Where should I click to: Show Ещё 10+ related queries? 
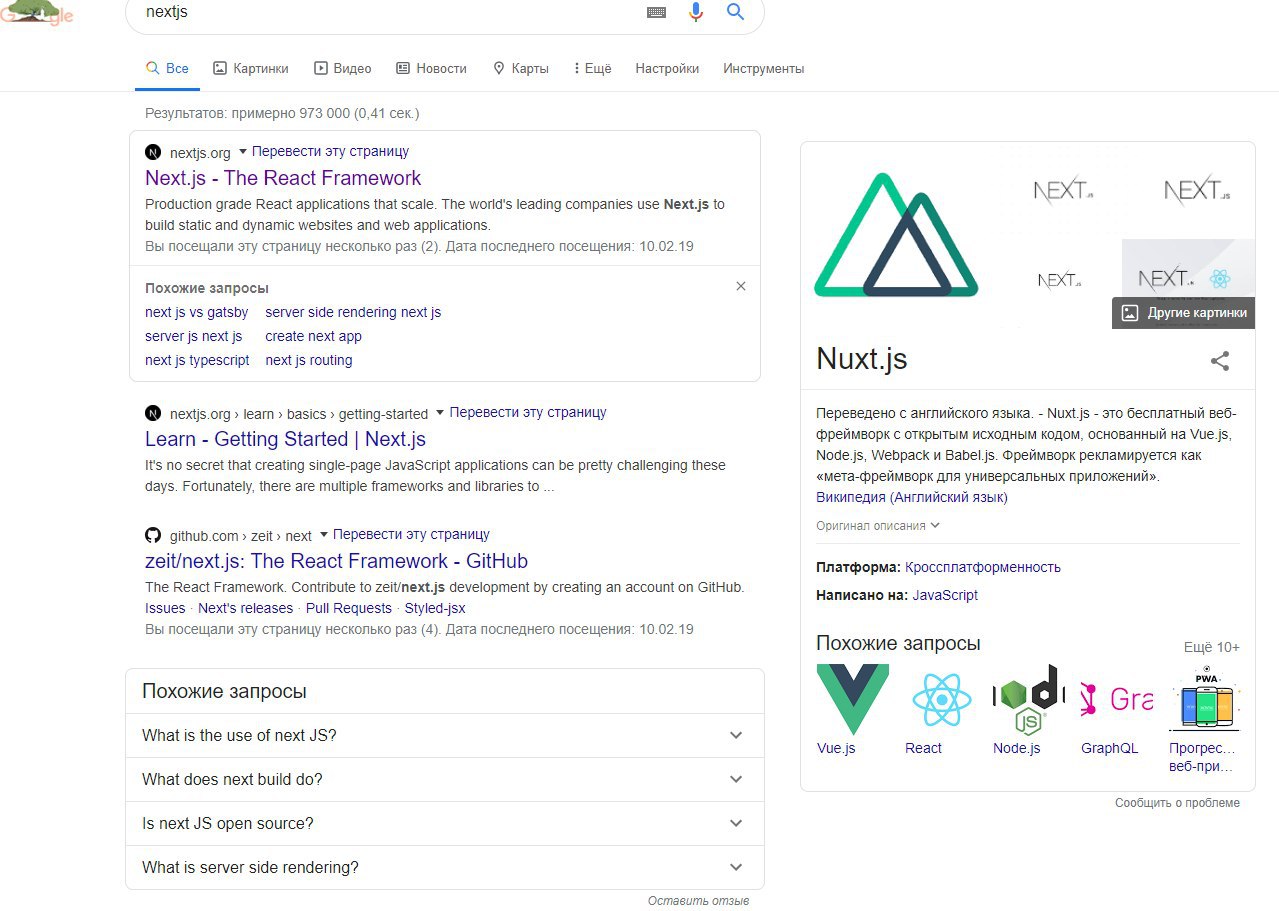point(1211,647)
